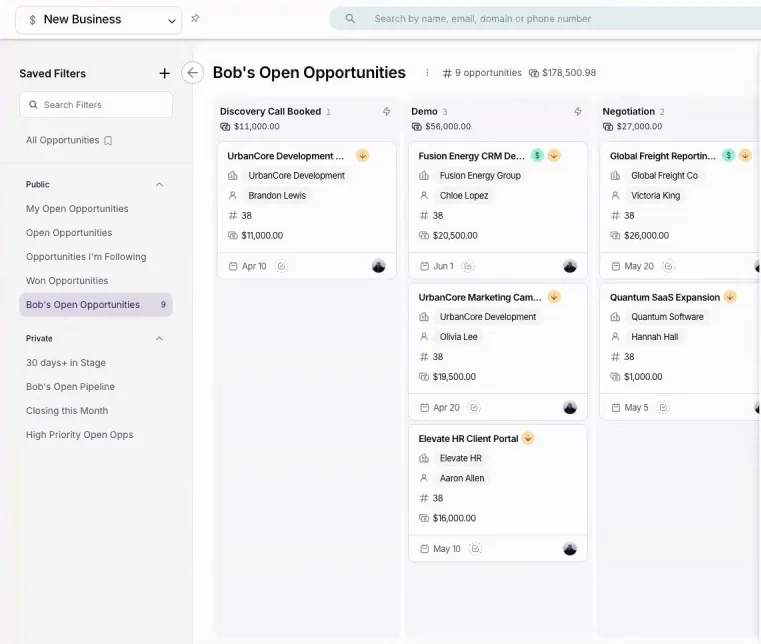Click green dollar badge on Fusion Energy card
Viewport: 761px width, 644px height.
pos(537,155)
